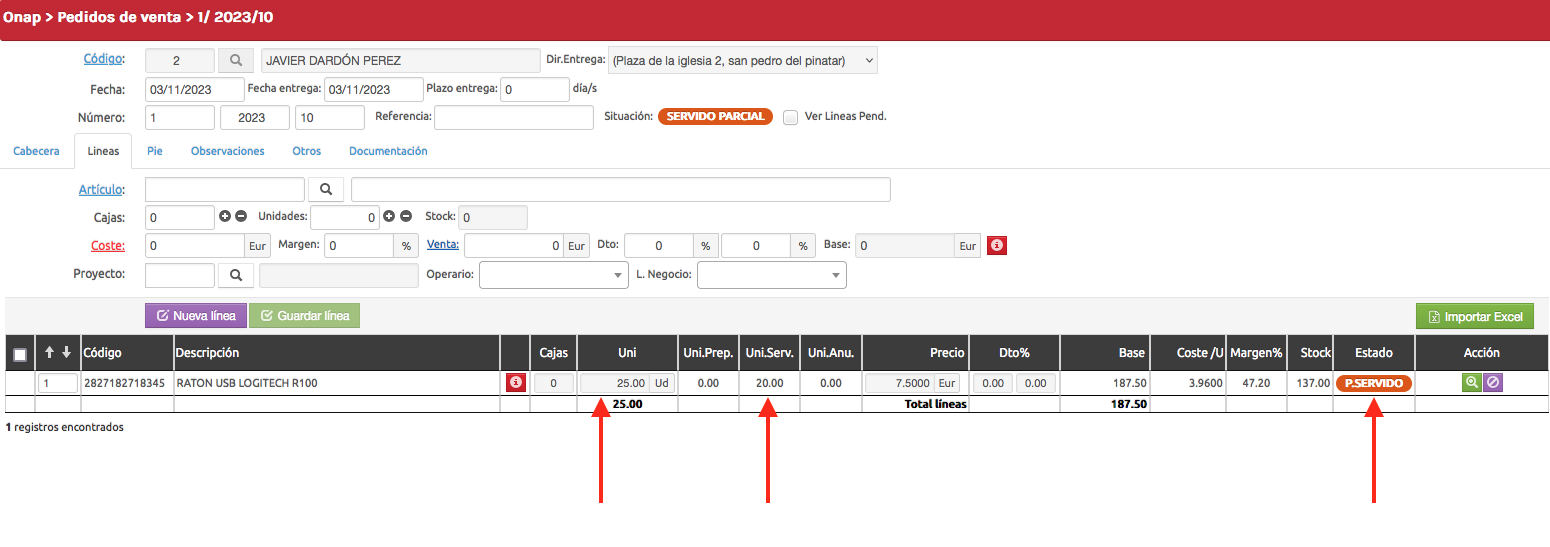Click the customer code search magnifier icon

236,61
